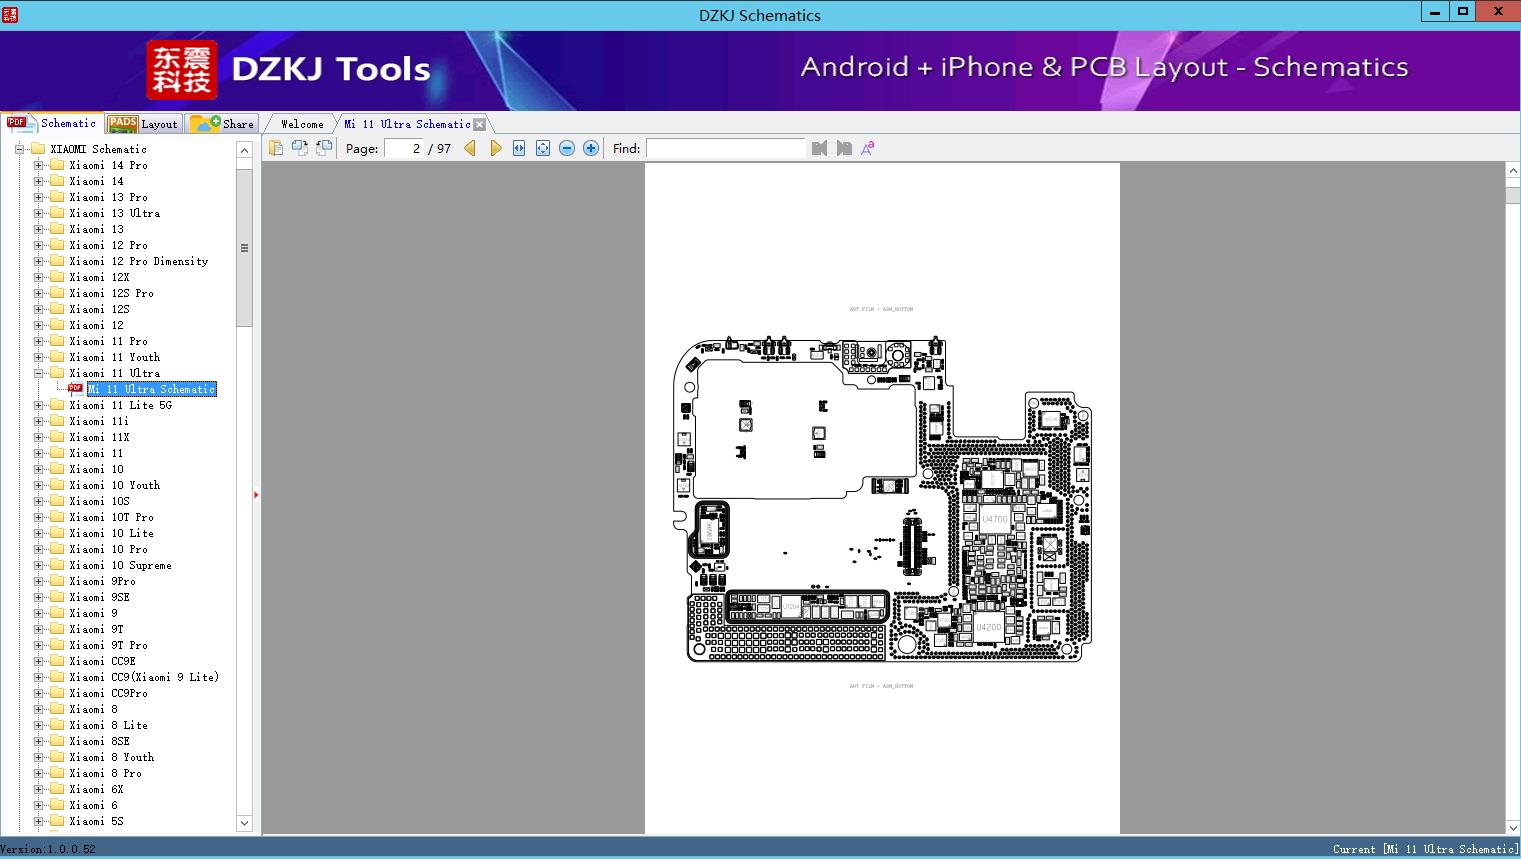
Task: Click the folder icon of Xiaomi 8 Youth
Action: [x=57, y=757]
